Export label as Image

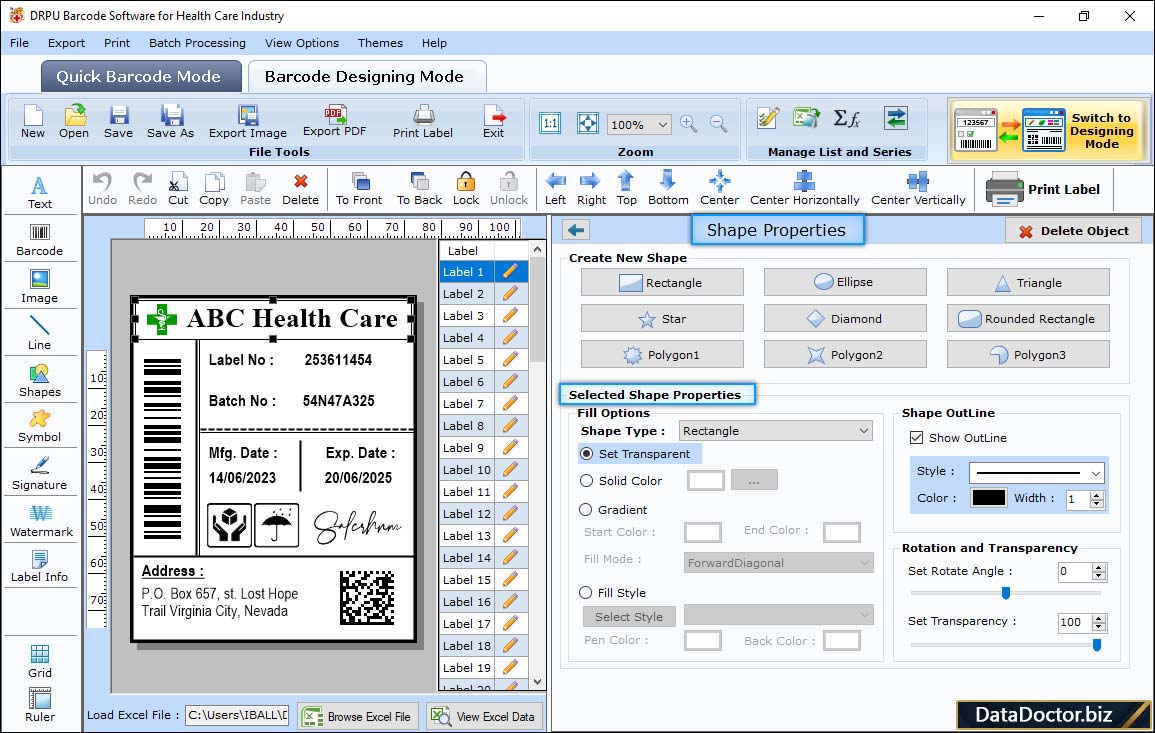248,122
